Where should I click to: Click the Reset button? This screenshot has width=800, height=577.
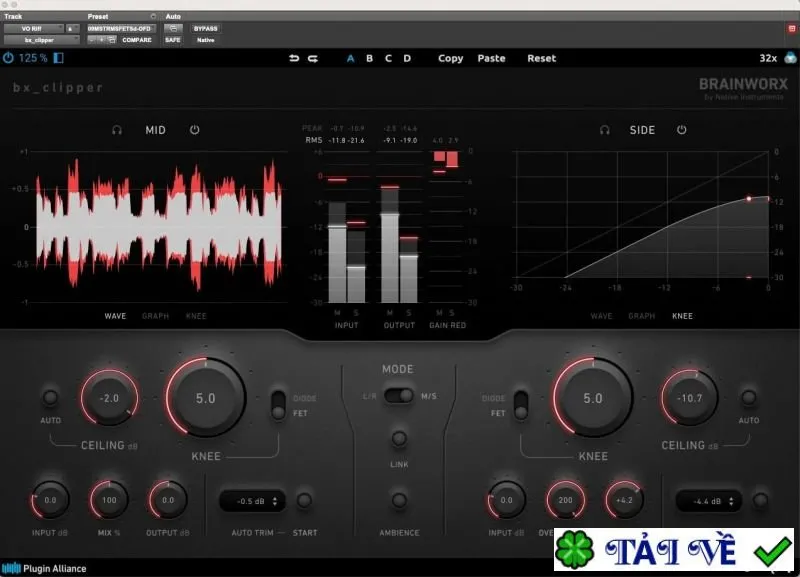tap(542, 59)
